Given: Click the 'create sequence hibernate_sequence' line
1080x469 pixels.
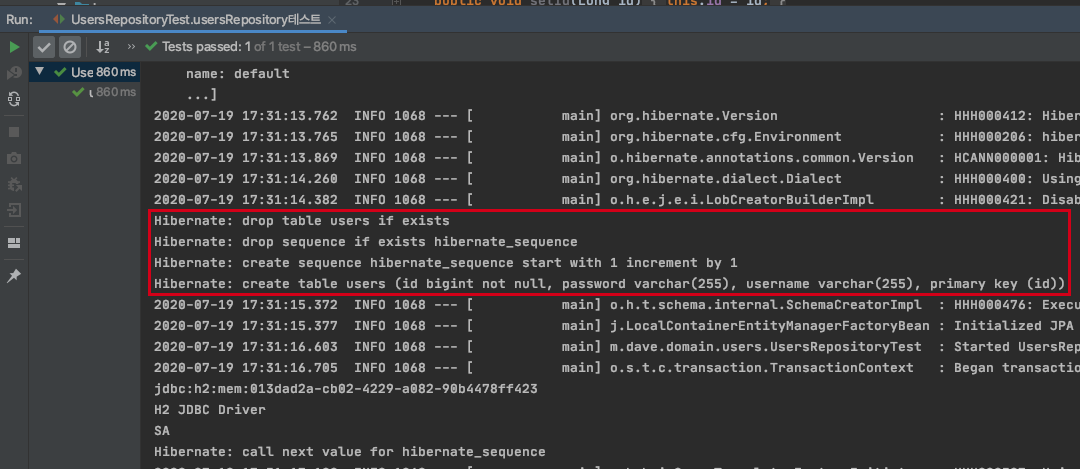Looking at the screenshot, I should click(446, 262).
